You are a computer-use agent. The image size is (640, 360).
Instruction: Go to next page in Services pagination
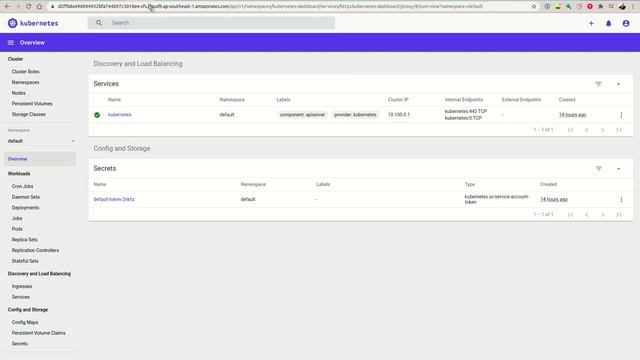tap(602, 130)
